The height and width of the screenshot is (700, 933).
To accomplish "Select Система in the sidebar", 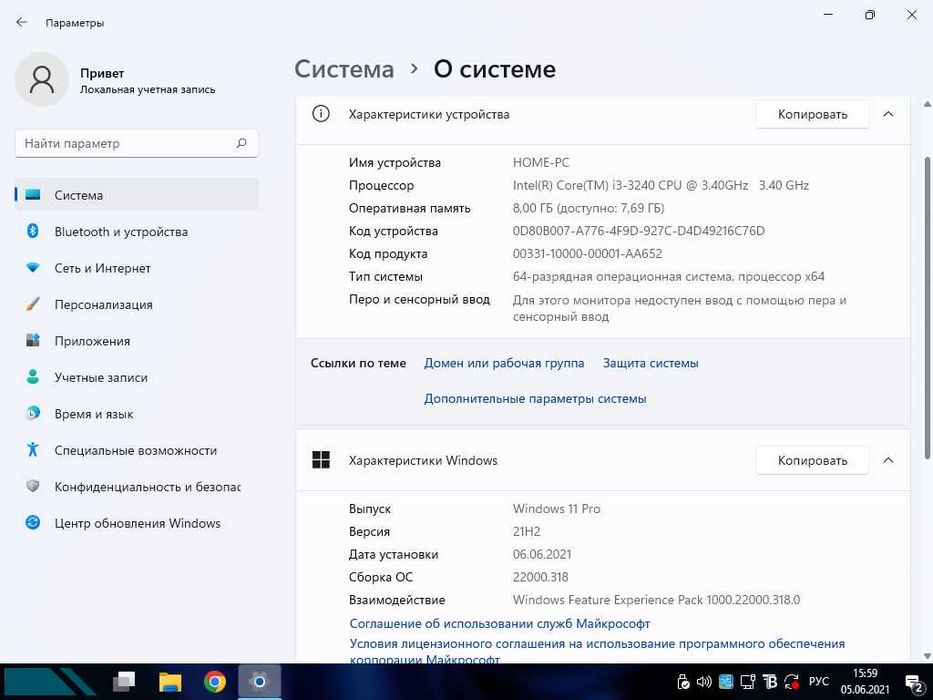I will click(136, 195).
